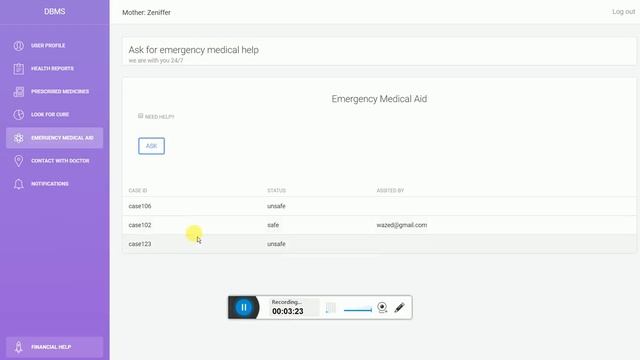
Task: Show Notifications menu item
Action: coord(50,184)
